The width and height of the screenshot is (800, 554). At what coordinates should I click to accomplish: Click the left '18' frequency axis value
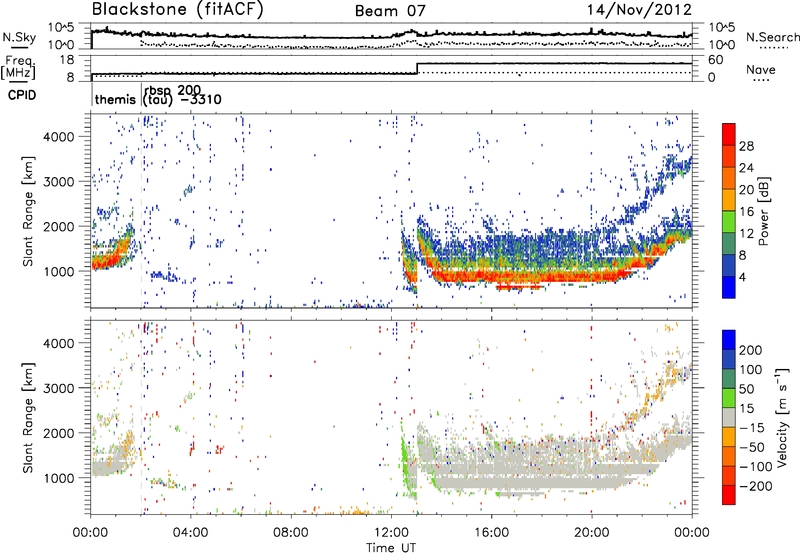67,60
